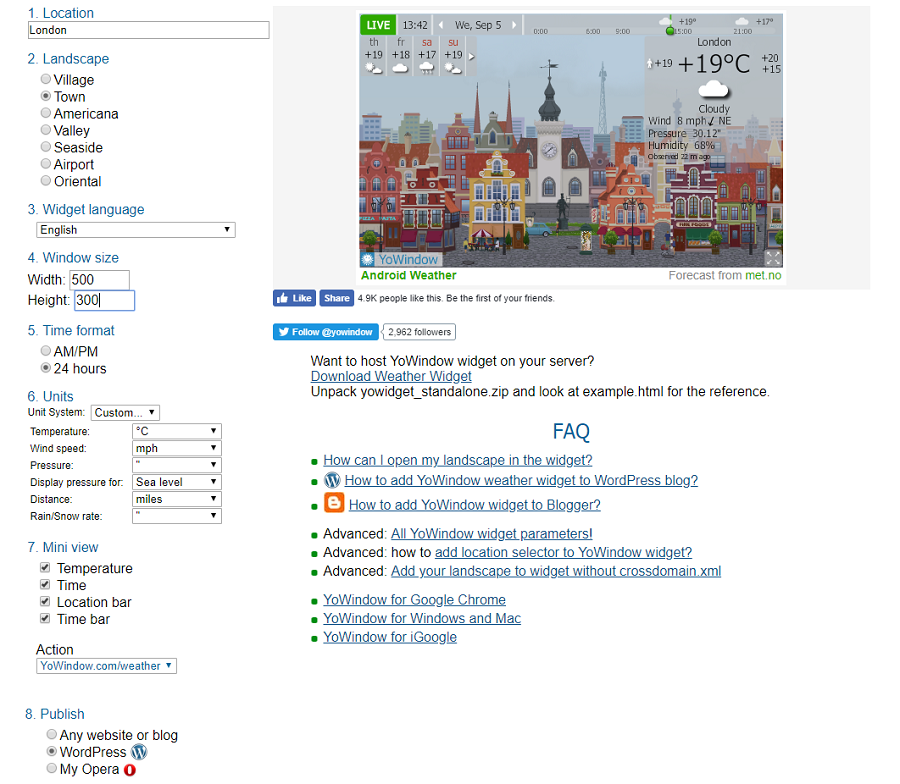Open the Temperature unit dropdown
Viewport: 900px width, 784px height.
(x=177, y=432)
